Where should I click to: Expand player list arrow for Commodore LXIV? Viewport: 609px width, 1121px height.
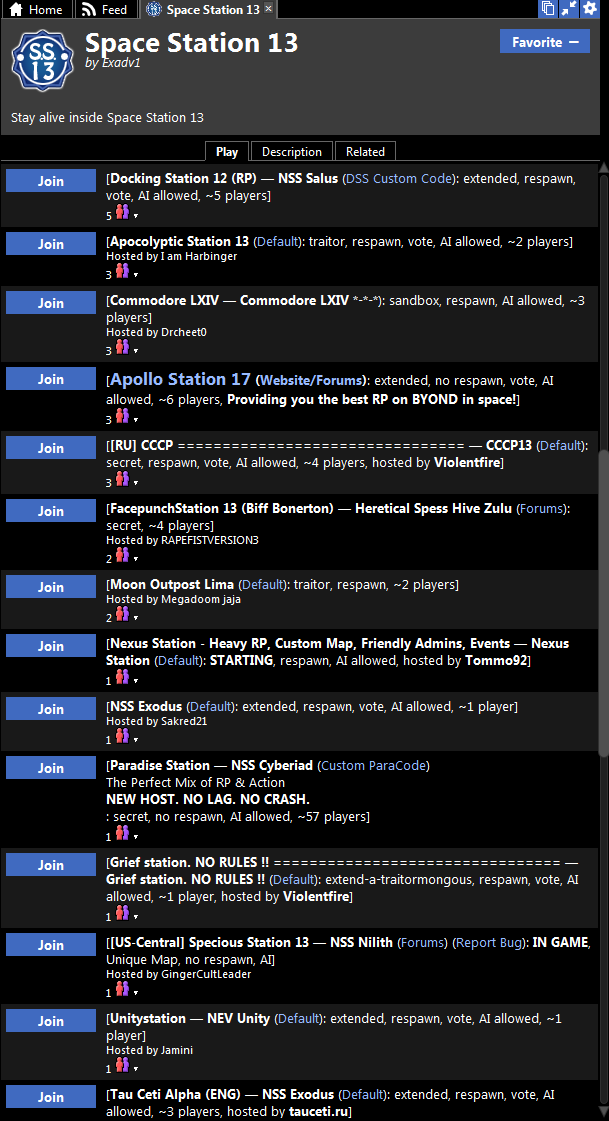click(x=136, y=350)
